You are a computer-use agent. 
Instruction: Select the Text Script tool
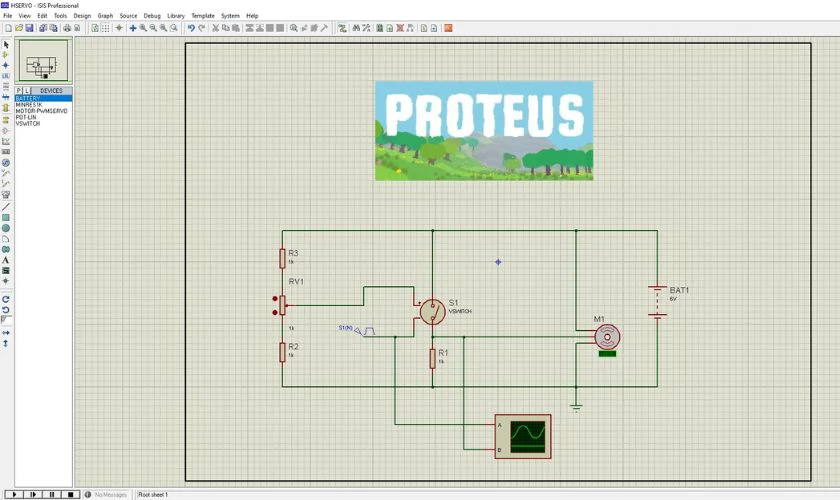click(x=6, y=86)
